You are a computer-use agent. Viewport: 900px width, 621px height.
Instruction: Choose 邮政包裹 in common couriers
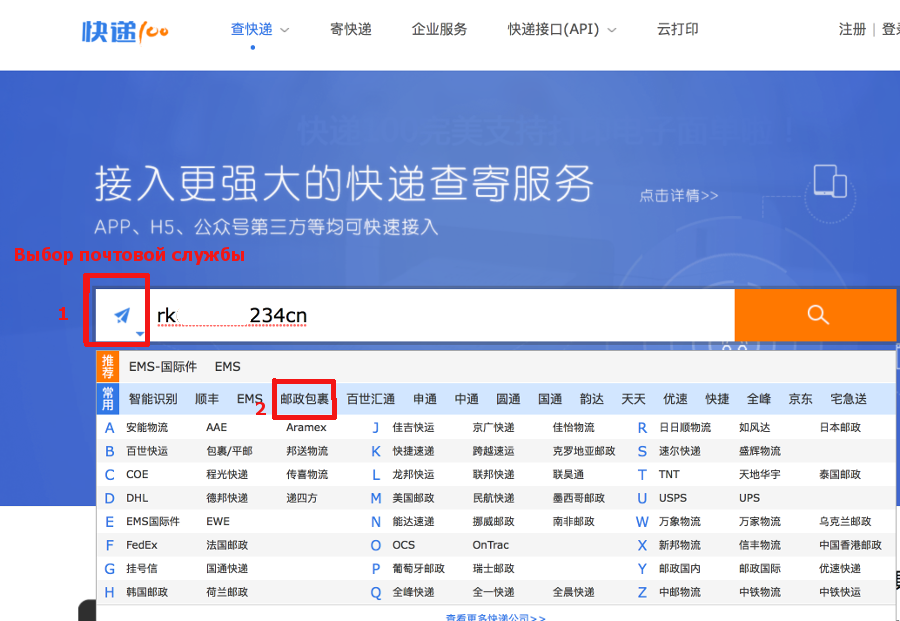tap(304, 399)
